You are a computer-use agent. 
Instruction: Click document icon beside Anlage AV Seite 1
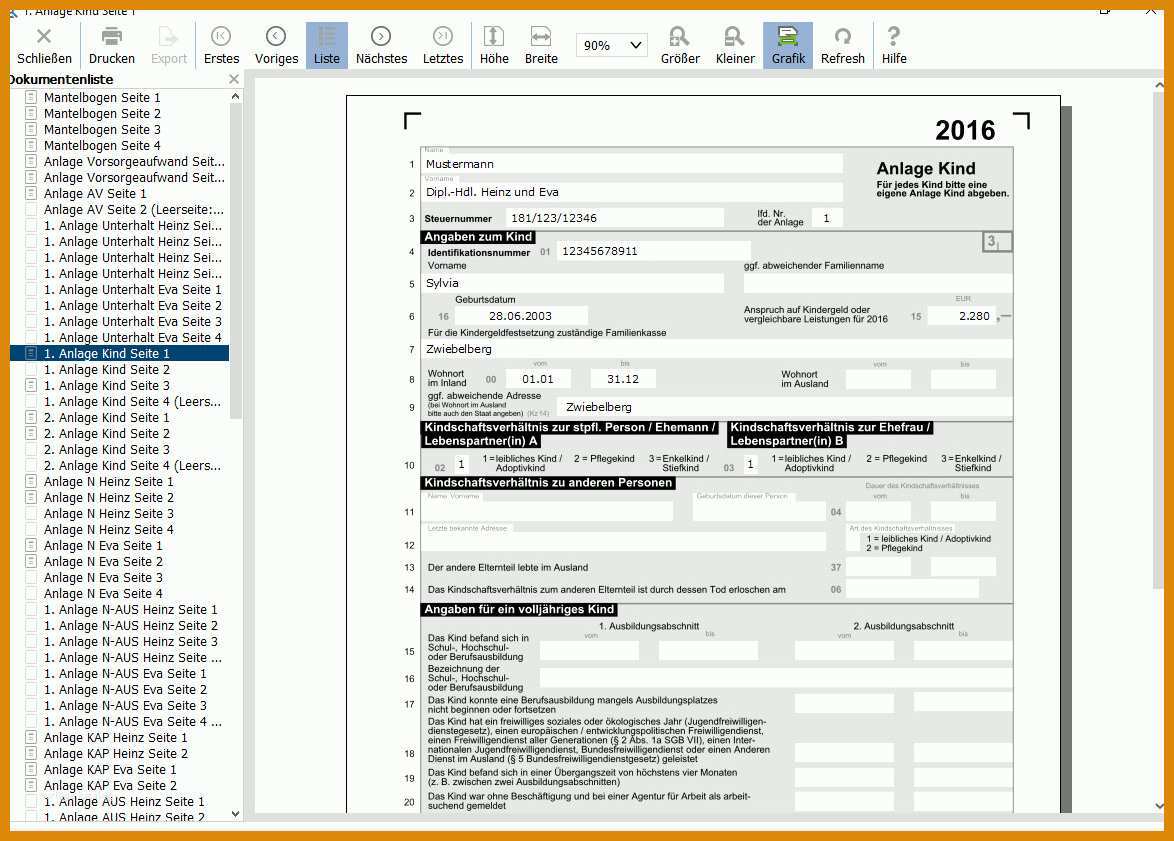click(31, 193)
